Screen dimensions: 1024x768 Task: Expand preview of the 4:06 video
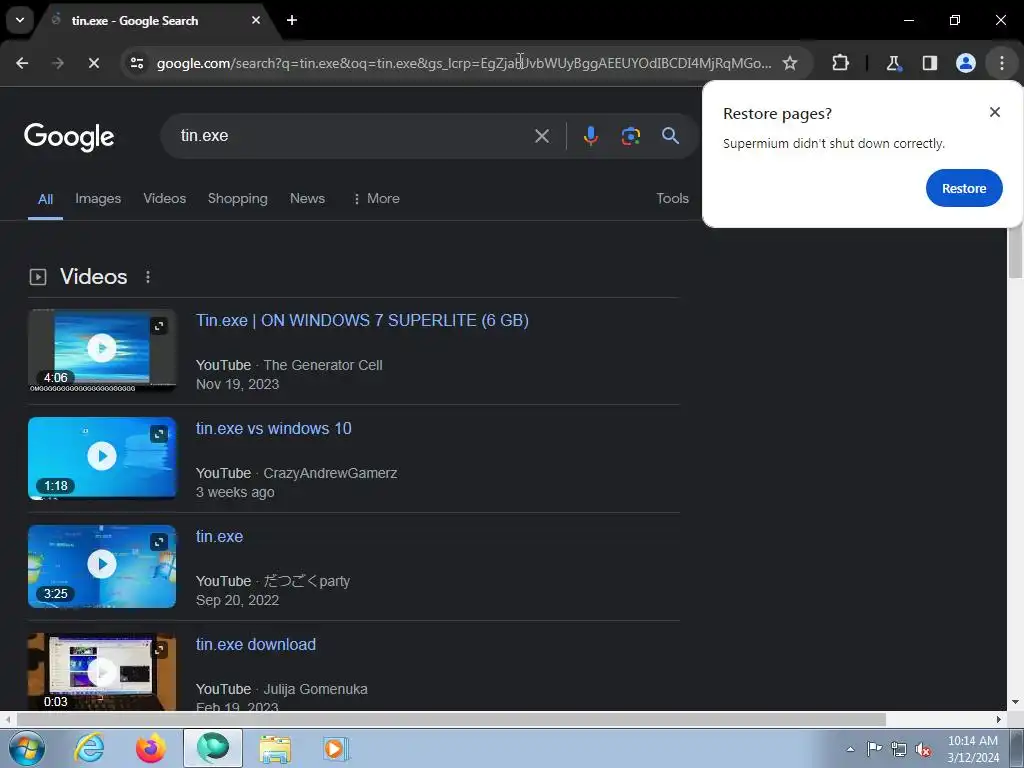coord(159,326)
